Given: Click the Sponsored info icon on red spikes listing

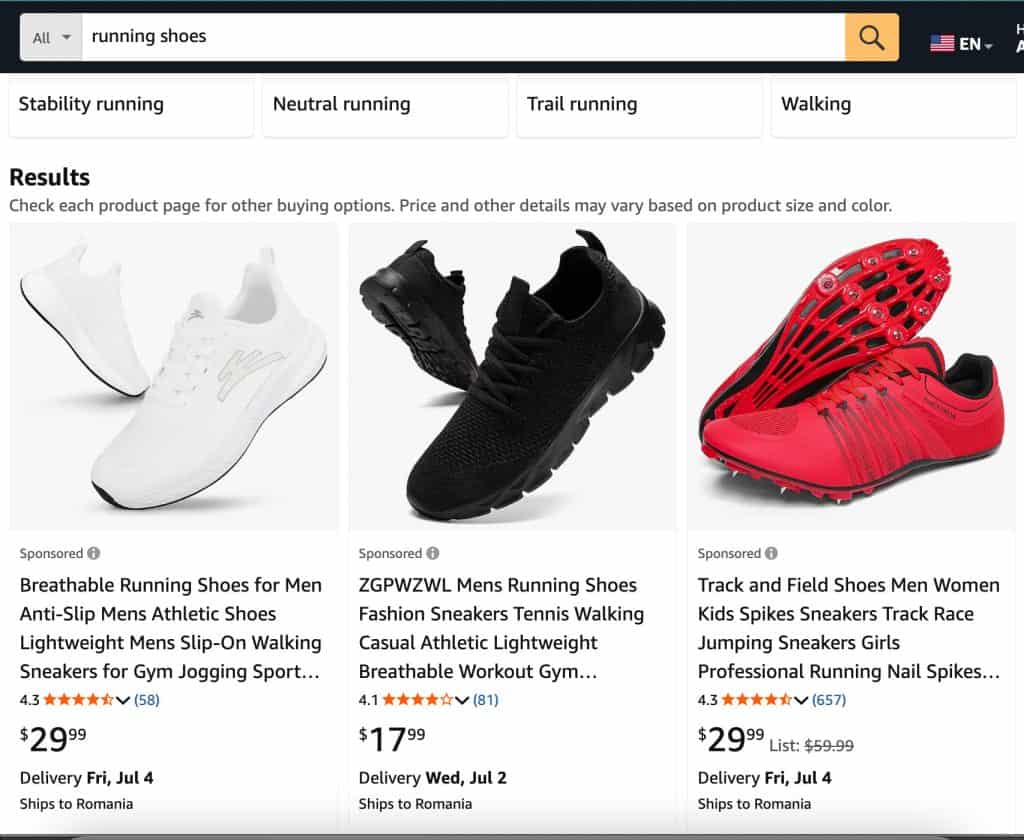Looking at the screenshot, I should 771,553.
